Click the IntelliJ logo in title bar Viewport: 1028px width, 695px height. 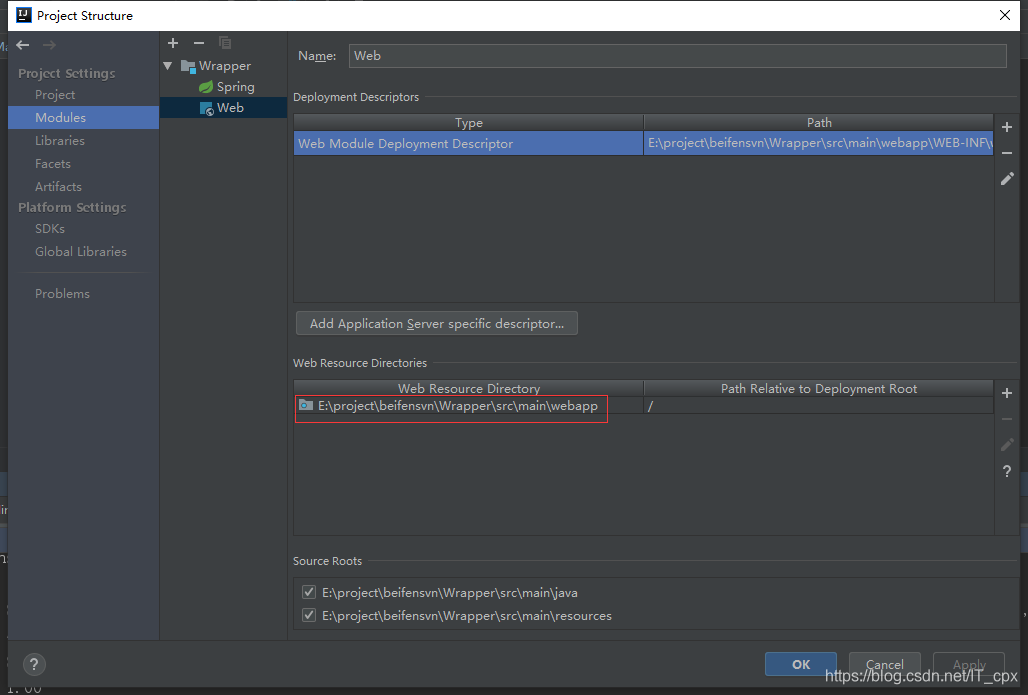pyautogui.click(x=24, y=15)
